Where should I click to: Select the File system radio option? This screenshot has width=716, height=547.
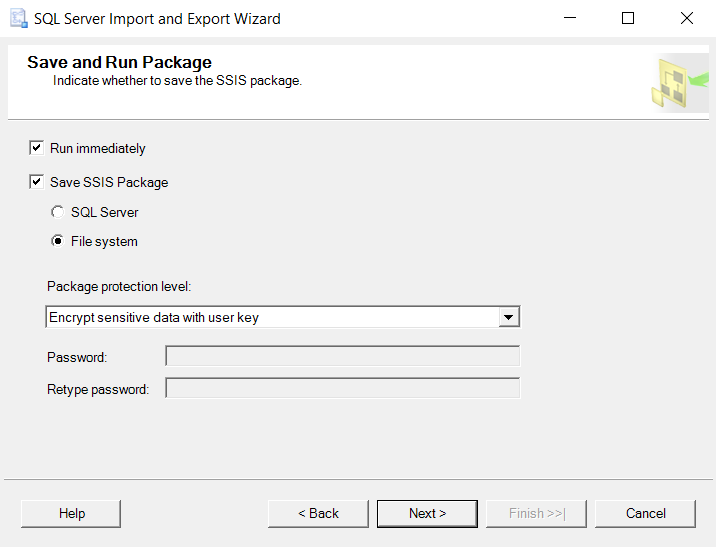click(x=58, y=241)
